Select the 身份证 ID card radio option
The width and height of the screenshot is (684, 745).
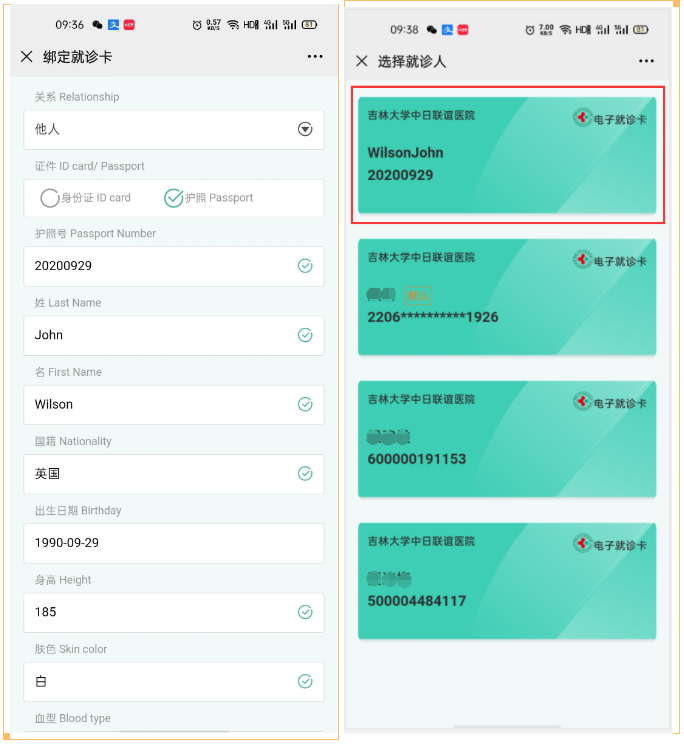pyautogui.click(x=50, y=198)
